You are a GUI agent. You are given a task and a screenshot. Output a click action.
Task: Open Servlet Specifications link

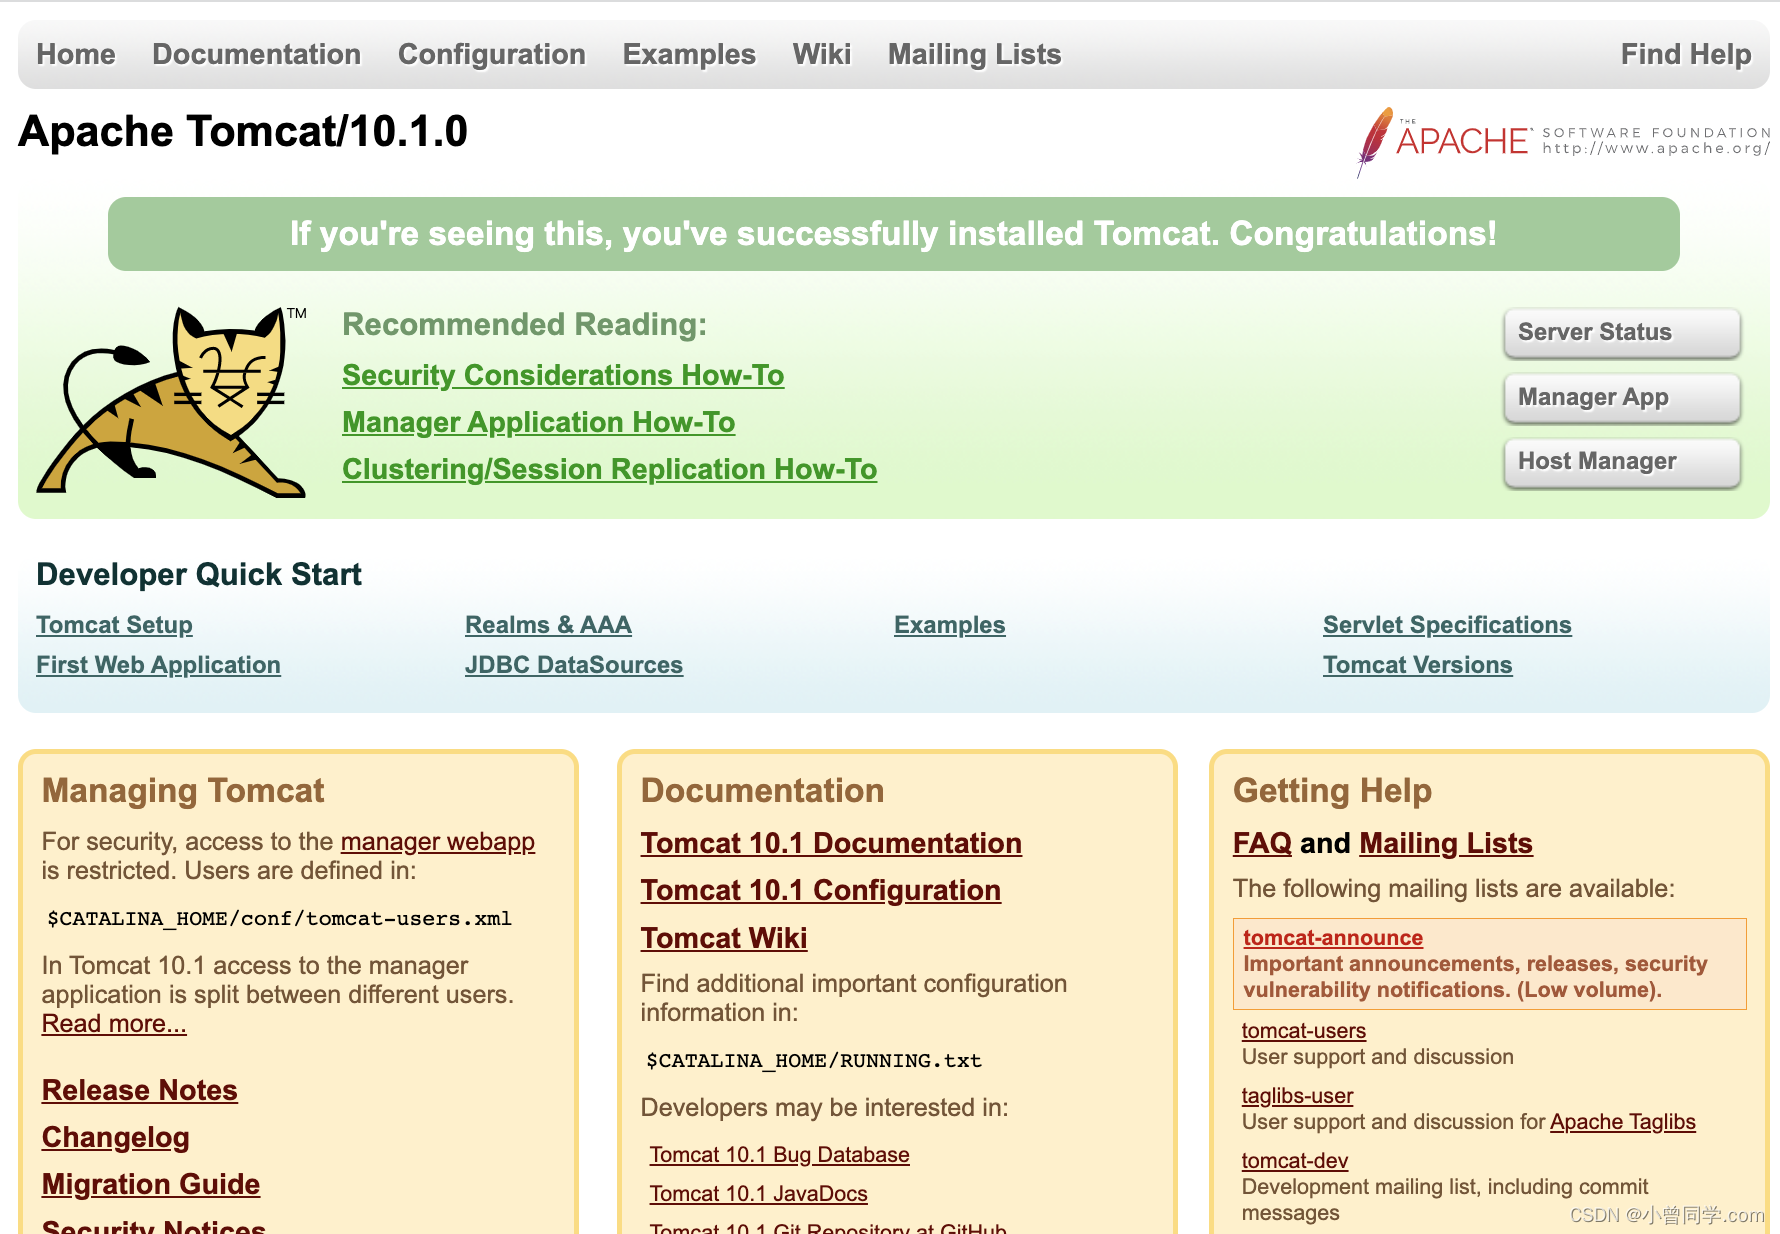click(x=1447, y=625)
